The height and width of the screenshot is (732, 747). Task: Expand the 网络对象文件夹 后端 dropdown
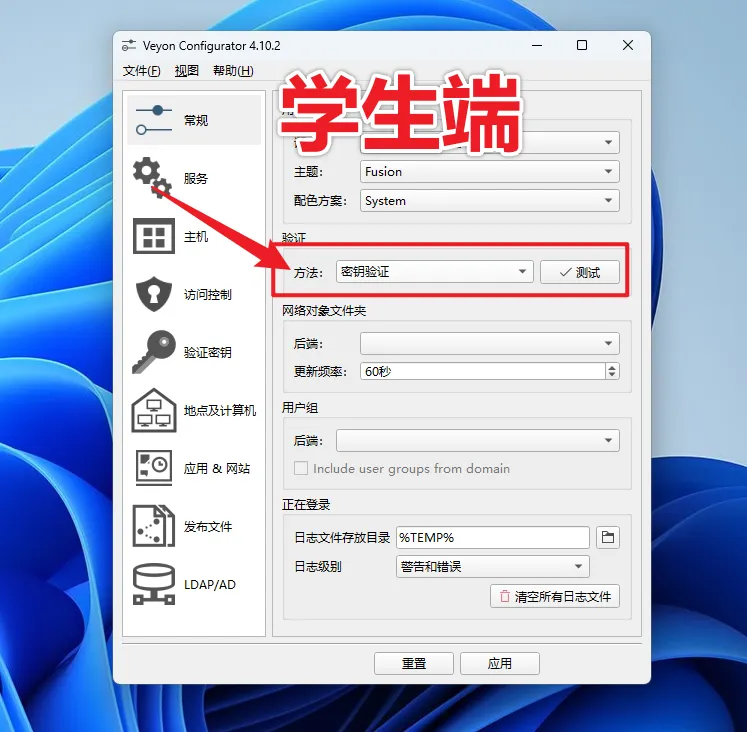point(490,343)
